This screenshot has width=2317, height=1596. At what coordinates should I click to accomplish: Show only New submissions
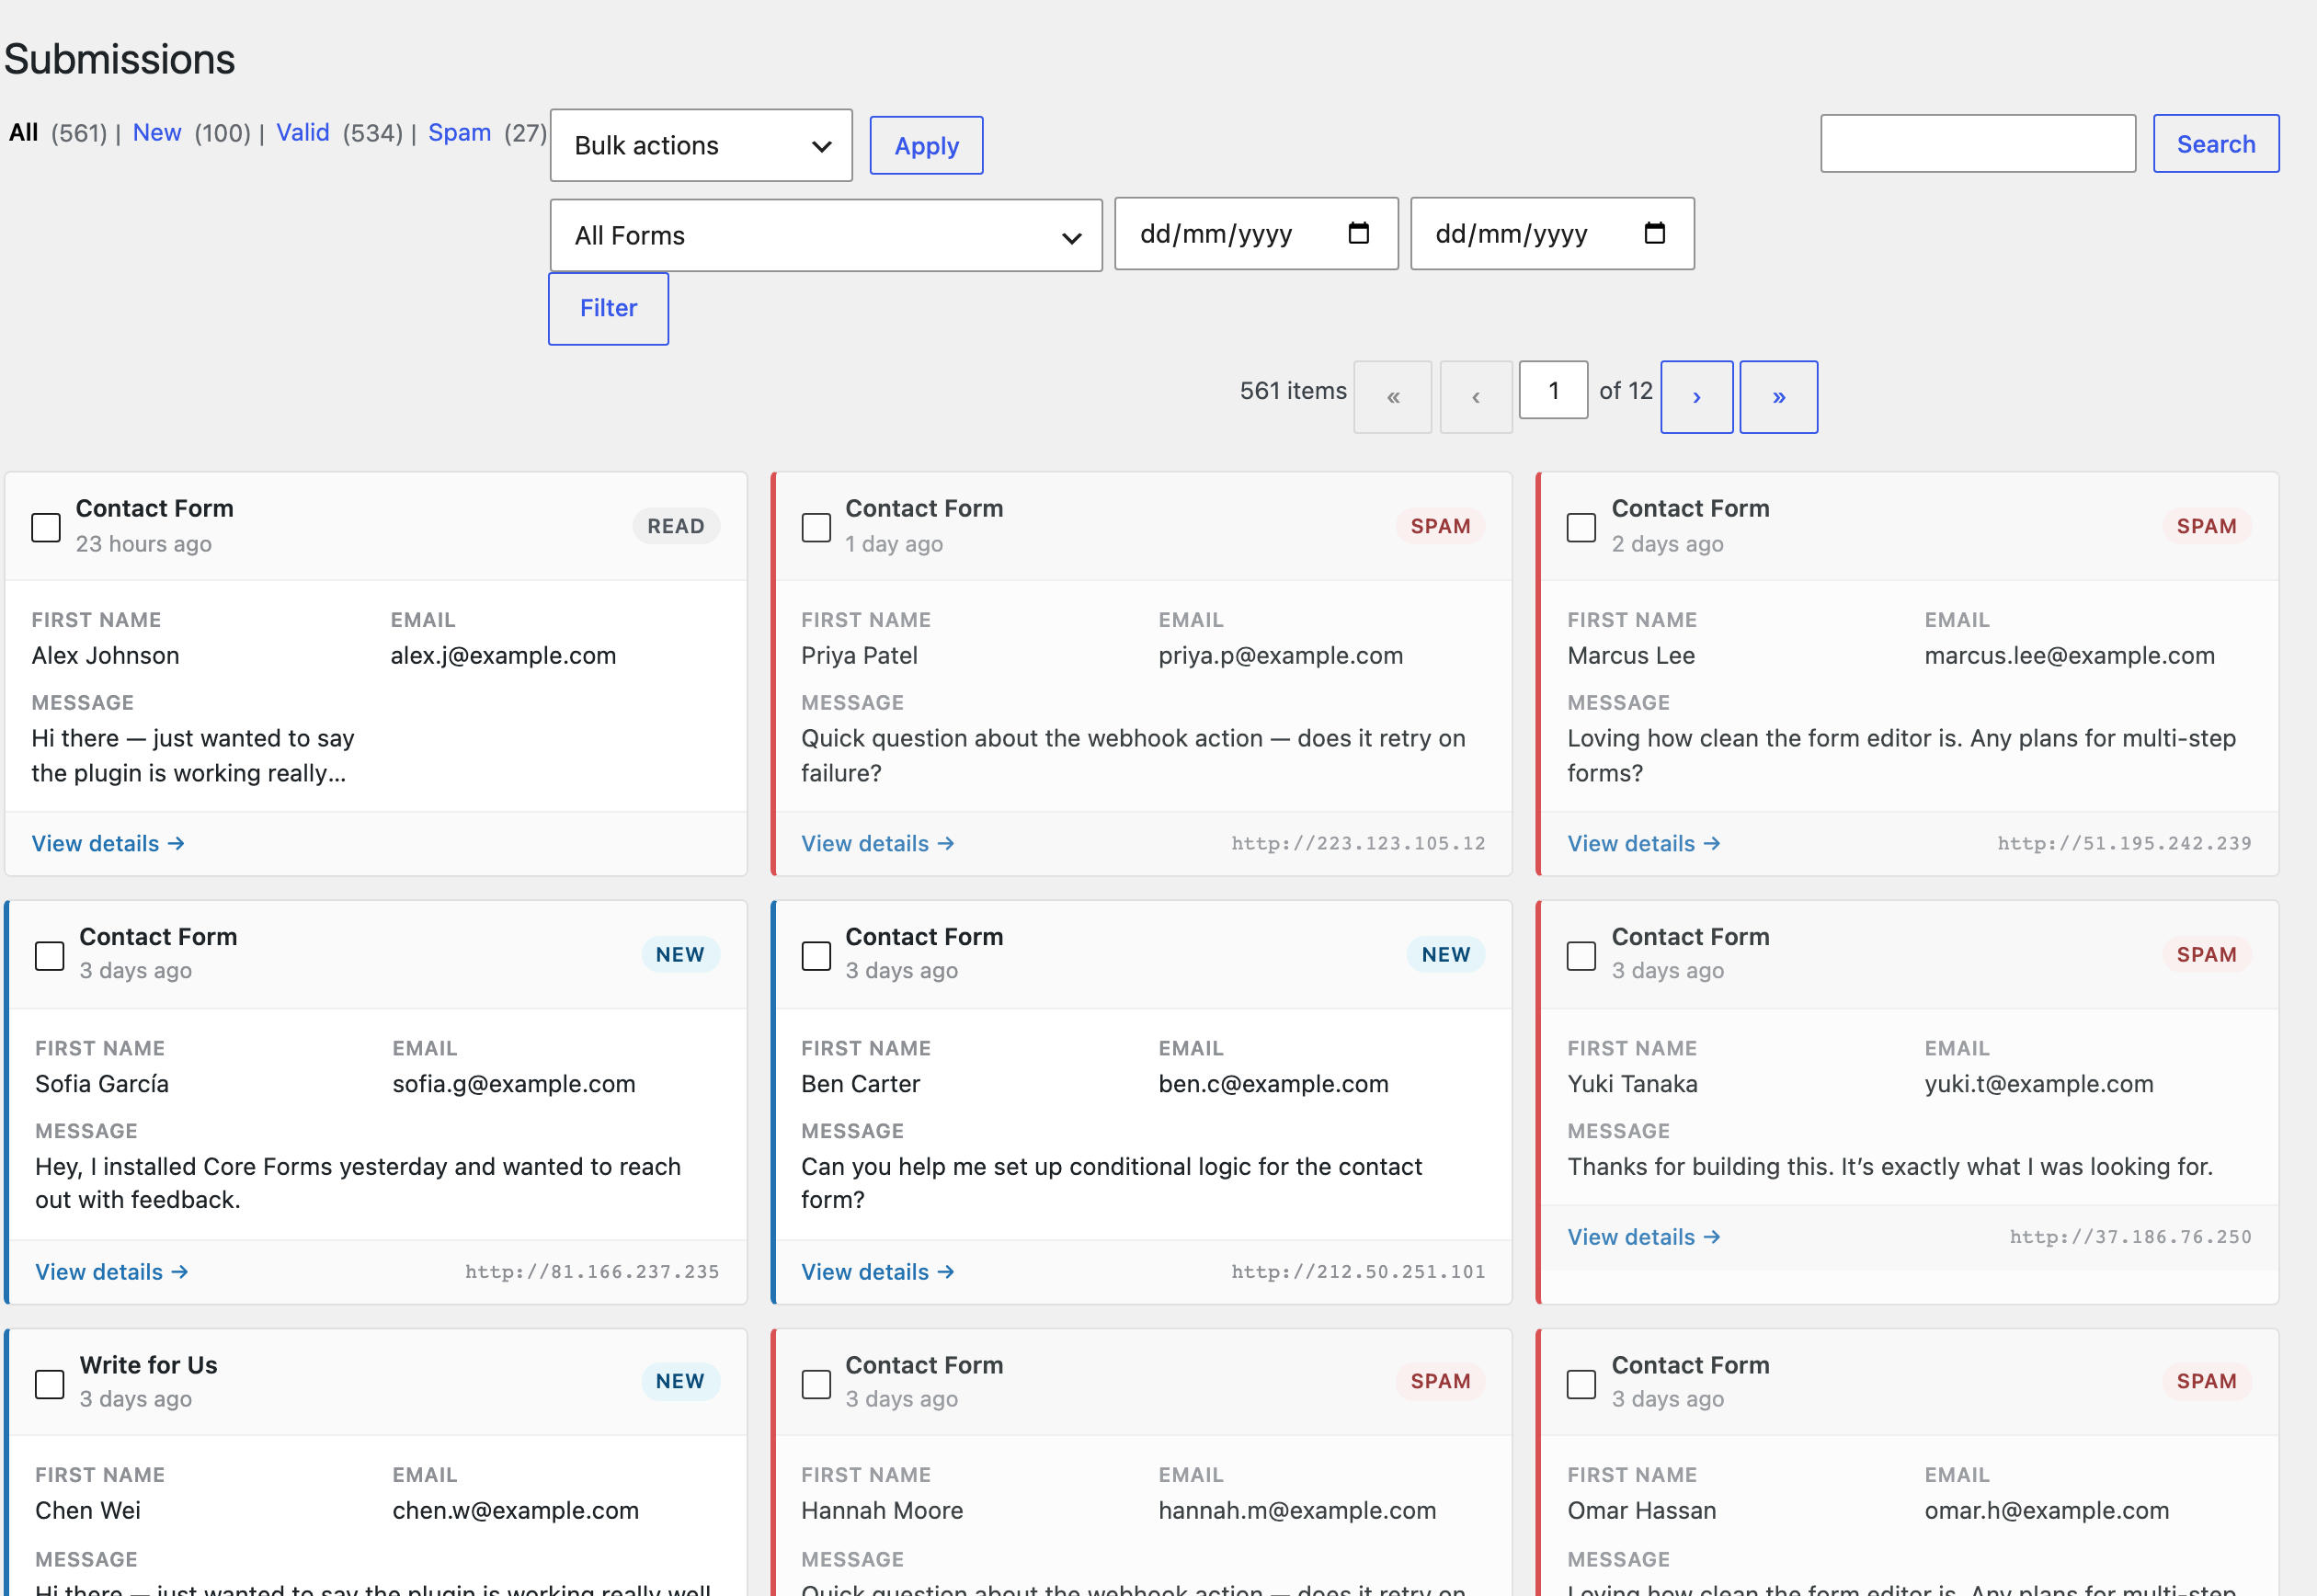click(157, 133)
